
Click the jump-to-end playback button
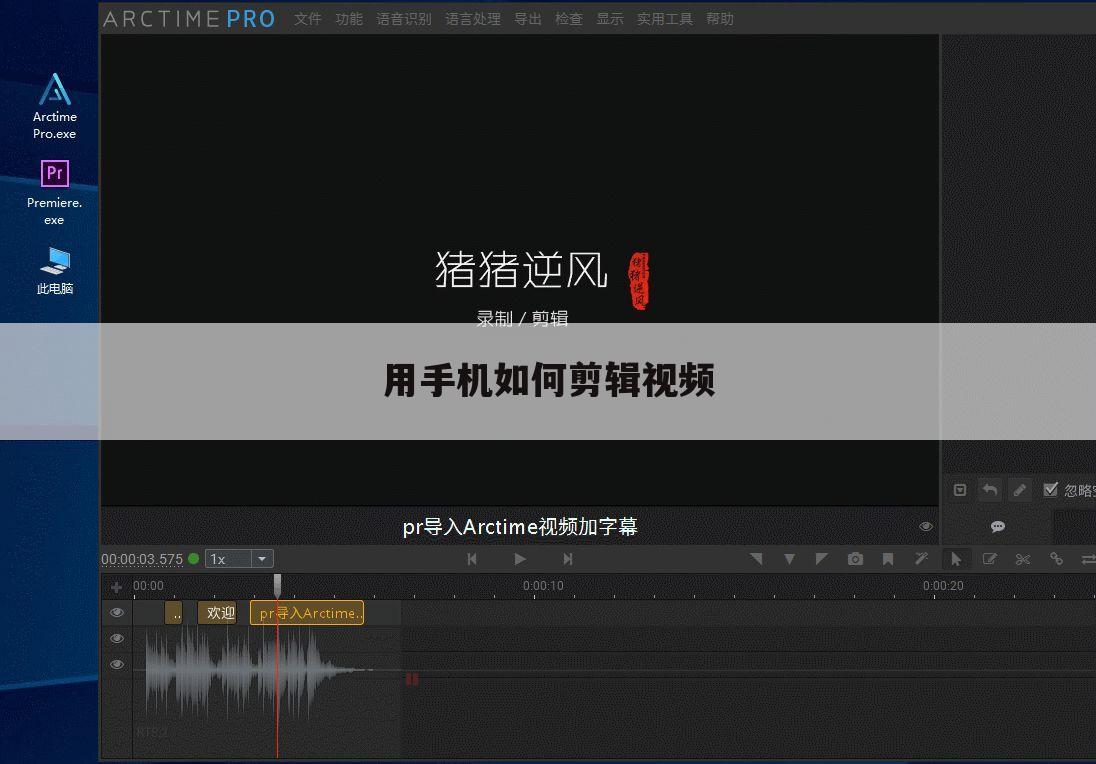tap(568, 558)
